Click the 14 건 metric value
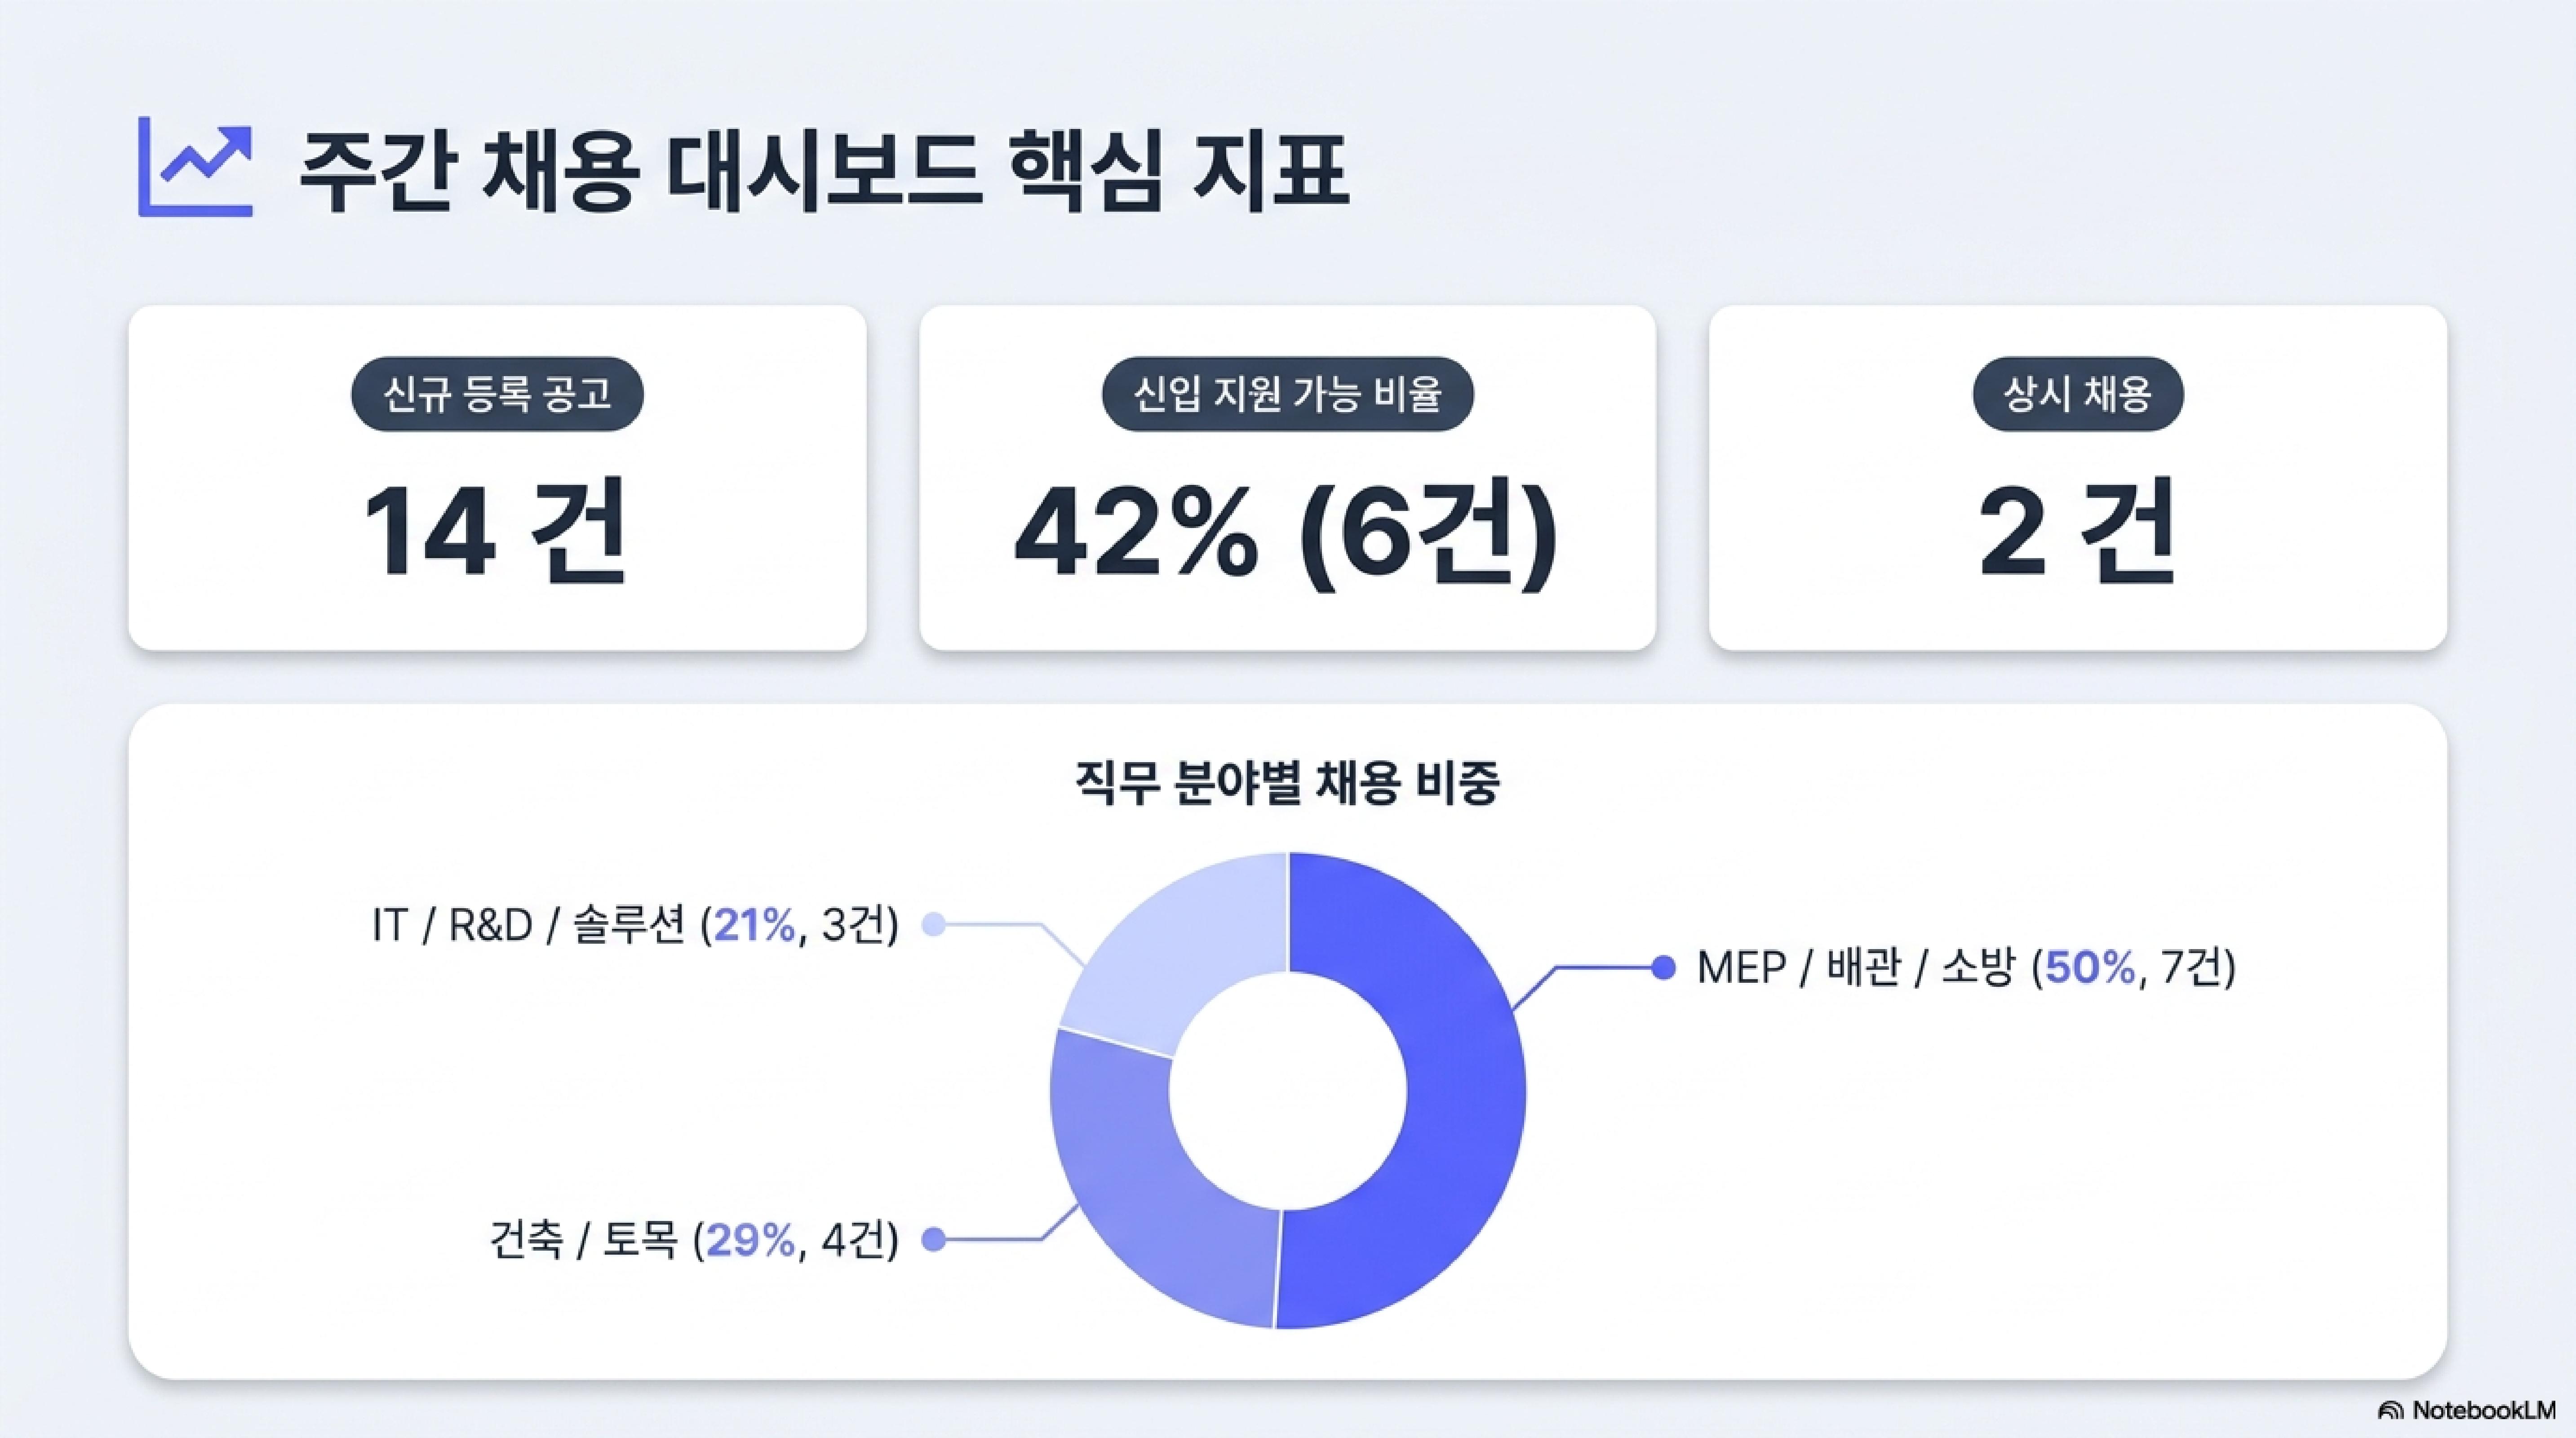Image resolution: width=2576 pixels, height=1438 pixels. point(495,530)
